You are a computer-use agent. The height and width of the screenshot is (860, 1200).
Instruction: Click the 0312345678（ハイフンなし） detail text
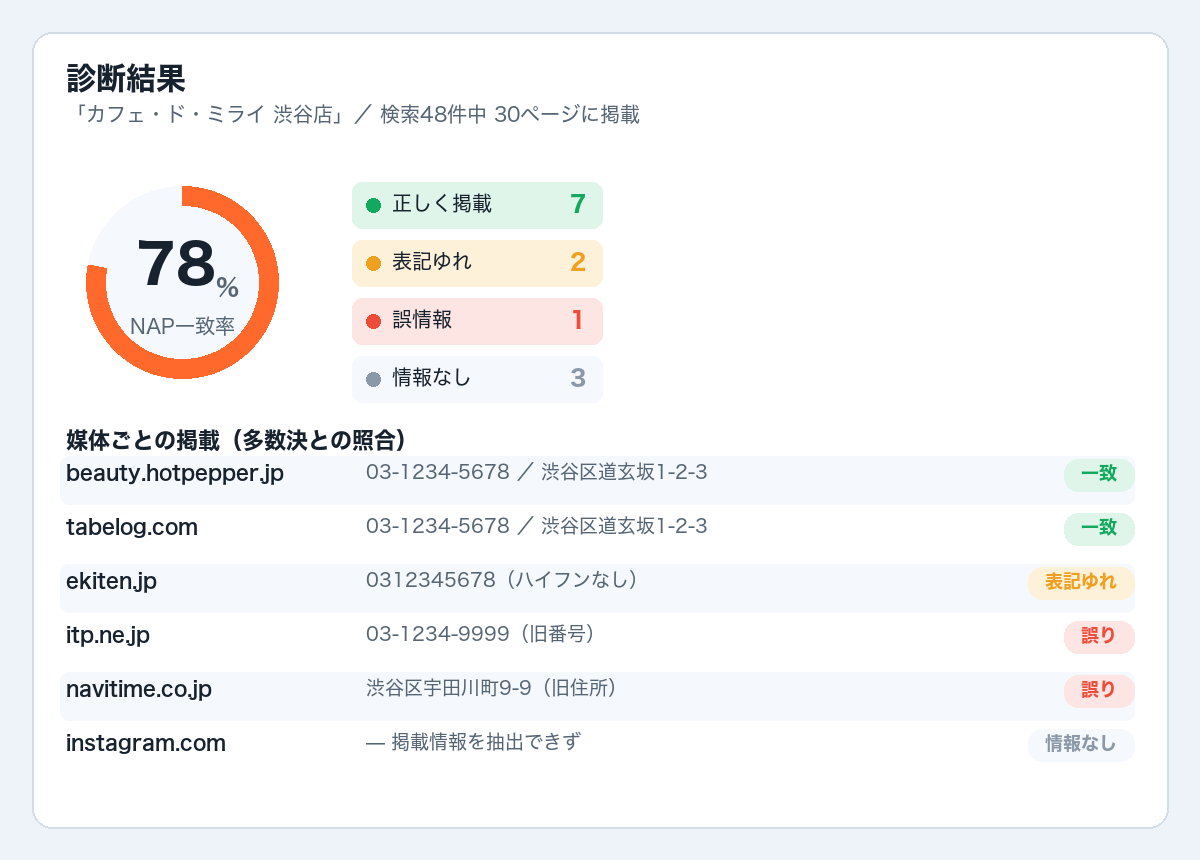[x=502, y=580]
